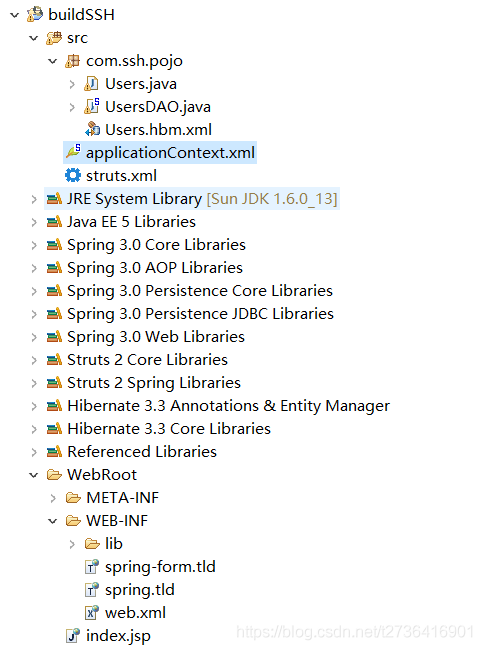Click the Struts 2 Core Libraries icon
The image size is (482, 650).
tap(54, 360)
